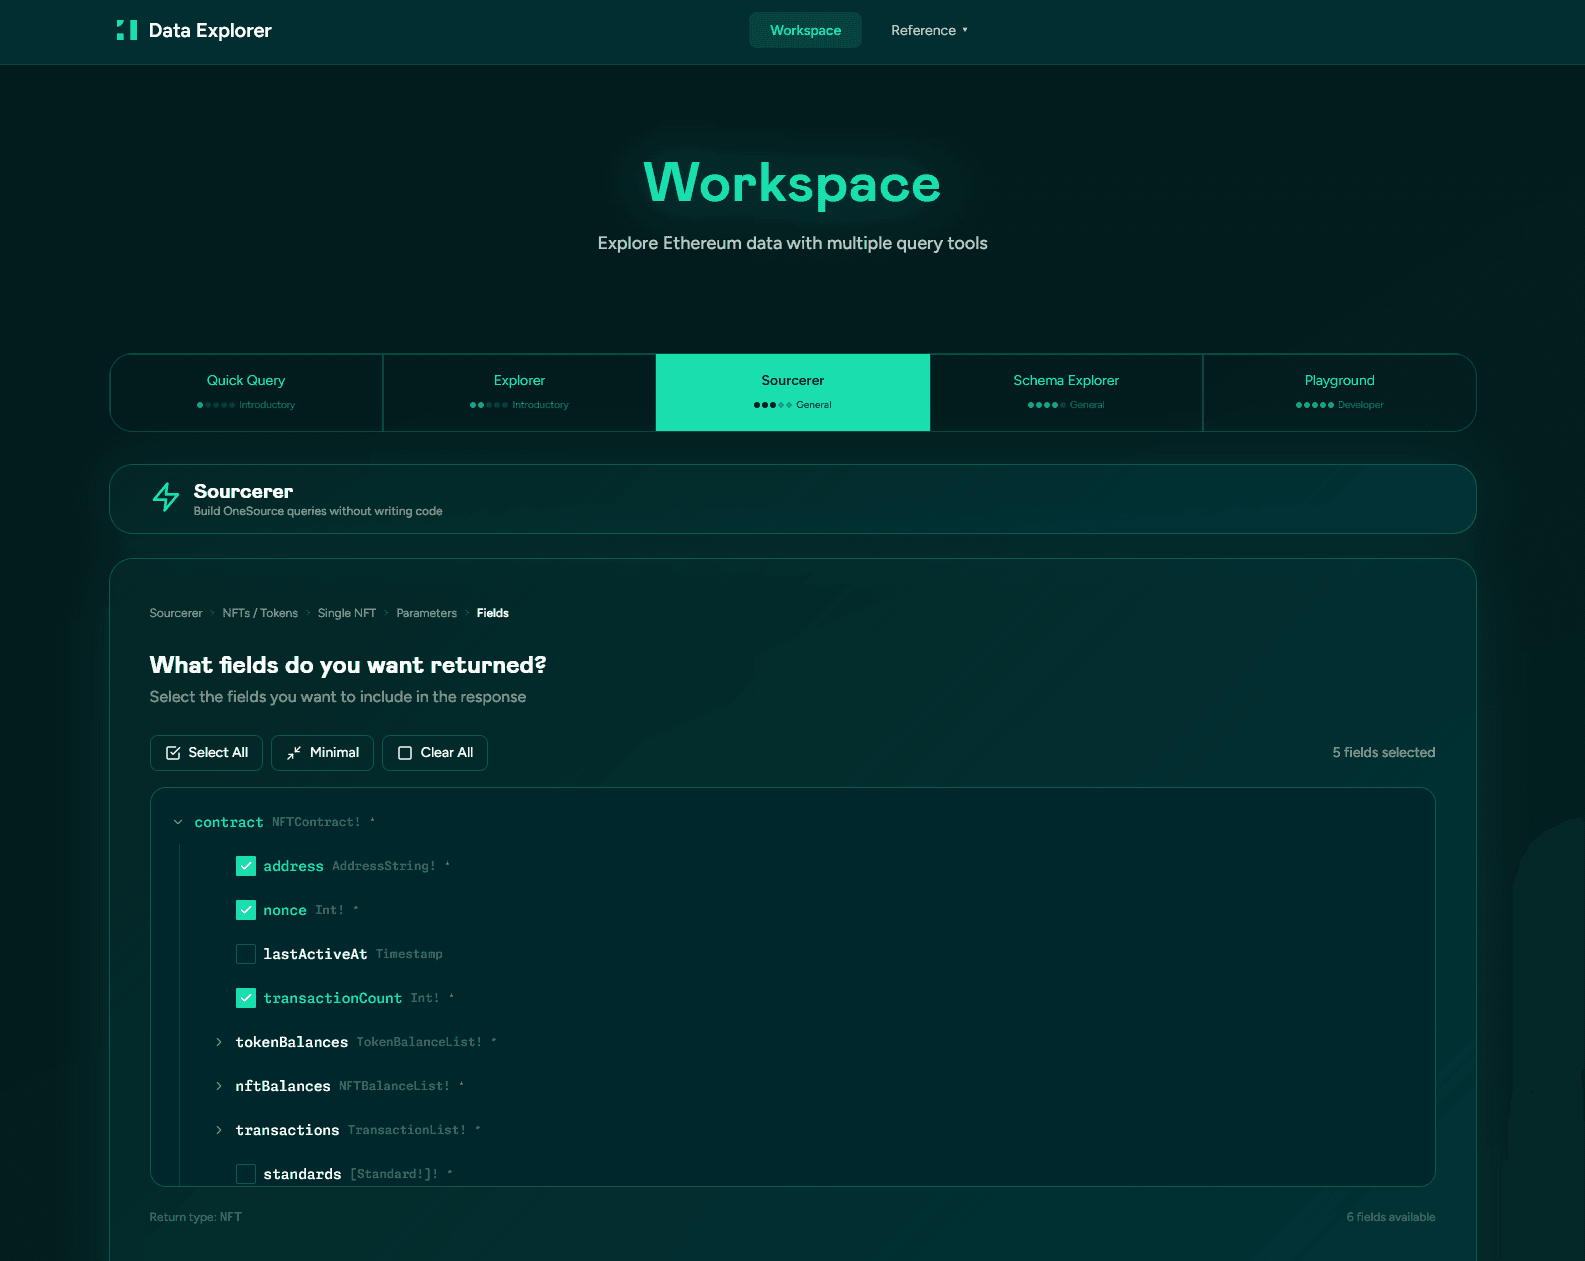The image size is (1585, 1261).
Task: Collapse the contract tree node
Action: [178, 822]
